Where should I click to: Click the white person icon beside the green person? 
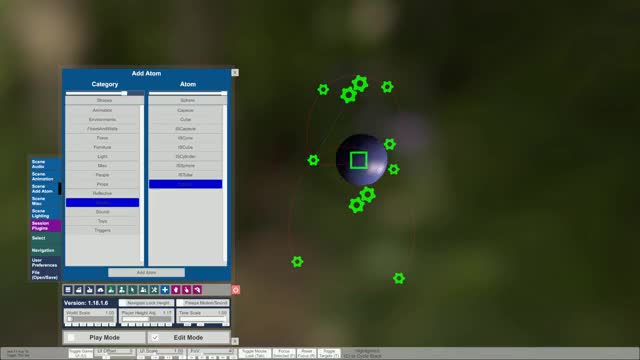click(122, 290)
